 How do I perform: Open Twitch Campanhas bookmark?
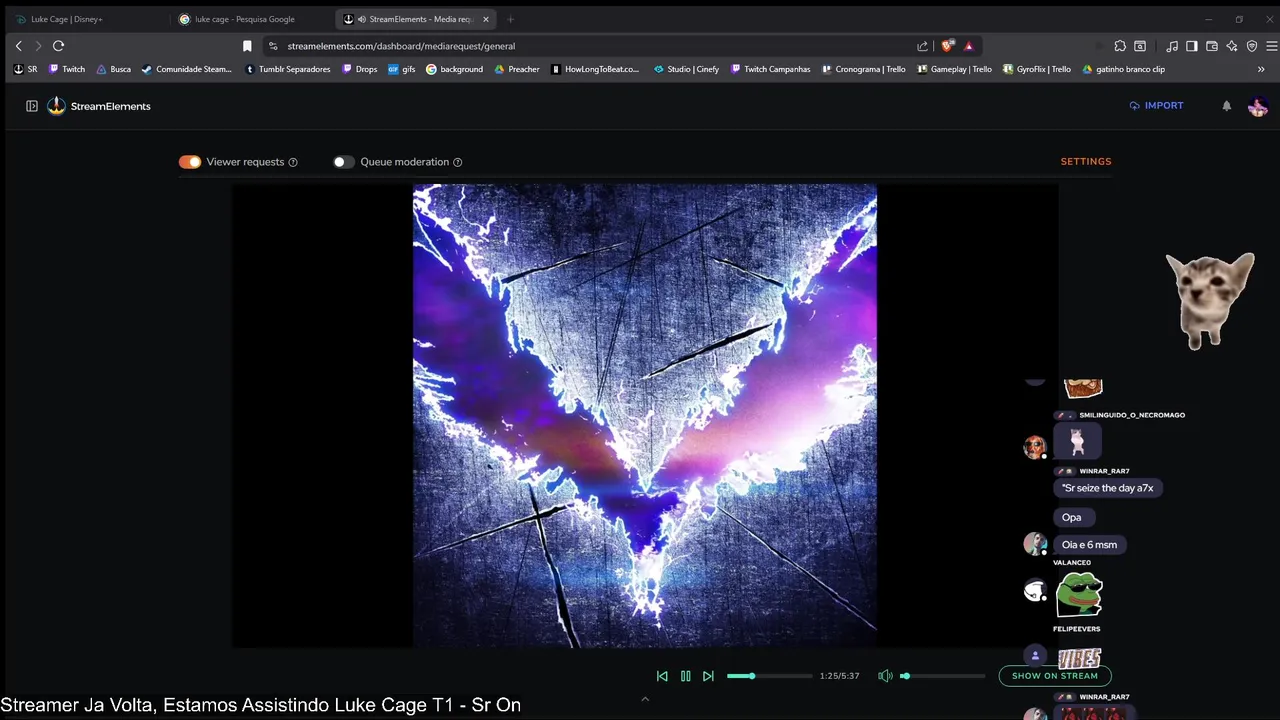[x=770, y=70]
